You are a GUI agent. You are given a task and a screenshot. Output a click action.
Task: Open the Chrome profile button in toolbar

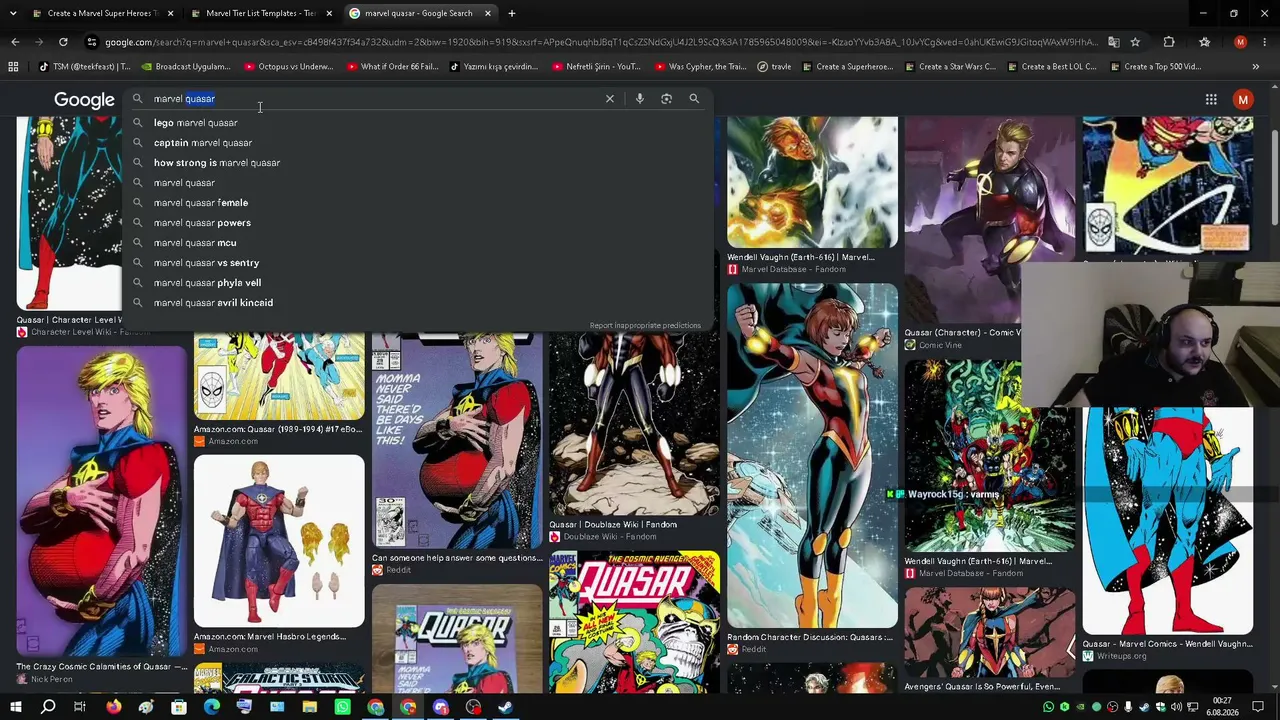pos(1240,42)
